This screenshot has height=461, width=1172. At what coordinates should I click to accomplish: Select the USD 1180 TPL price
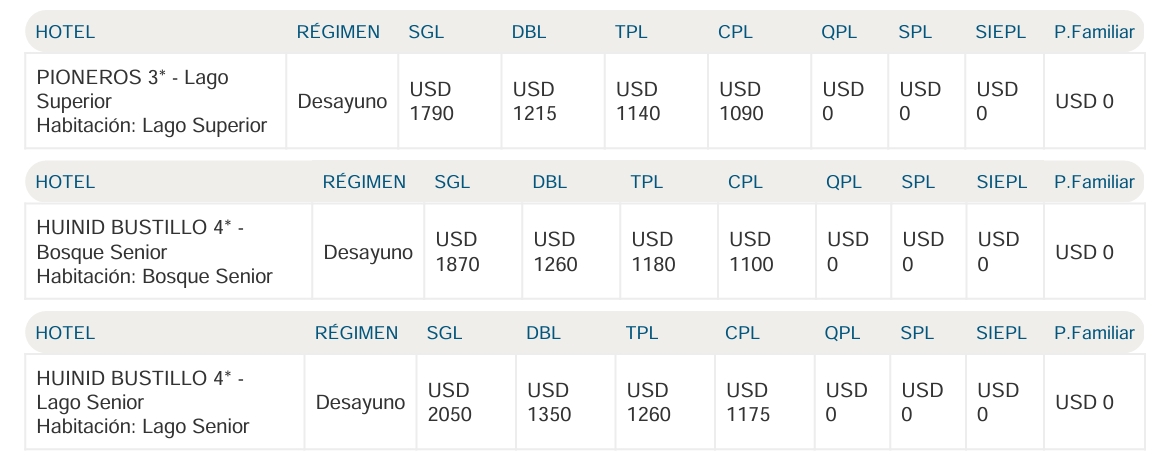click(654, 252)
